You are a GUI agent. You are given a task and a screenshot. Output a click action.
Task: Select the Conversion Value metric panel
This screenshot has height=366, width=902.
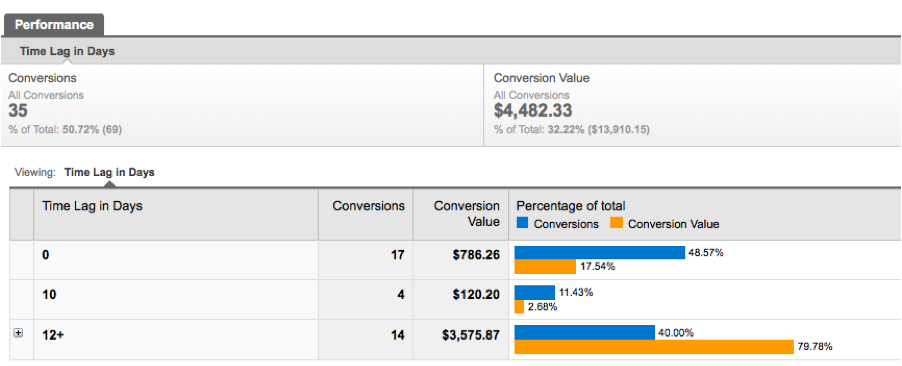pyautogui.click(x=693, y=105)
